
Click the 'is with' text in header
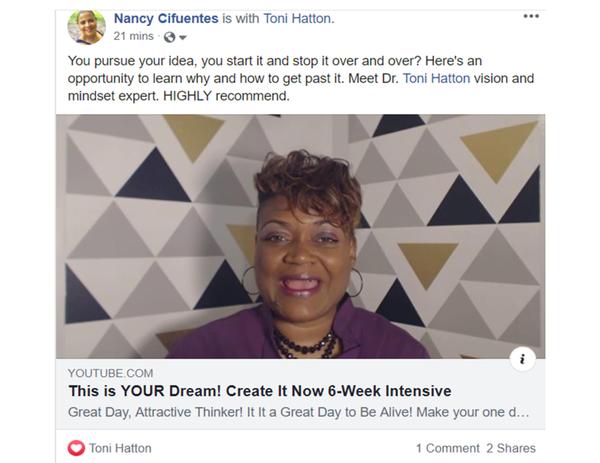pos(241,18)
